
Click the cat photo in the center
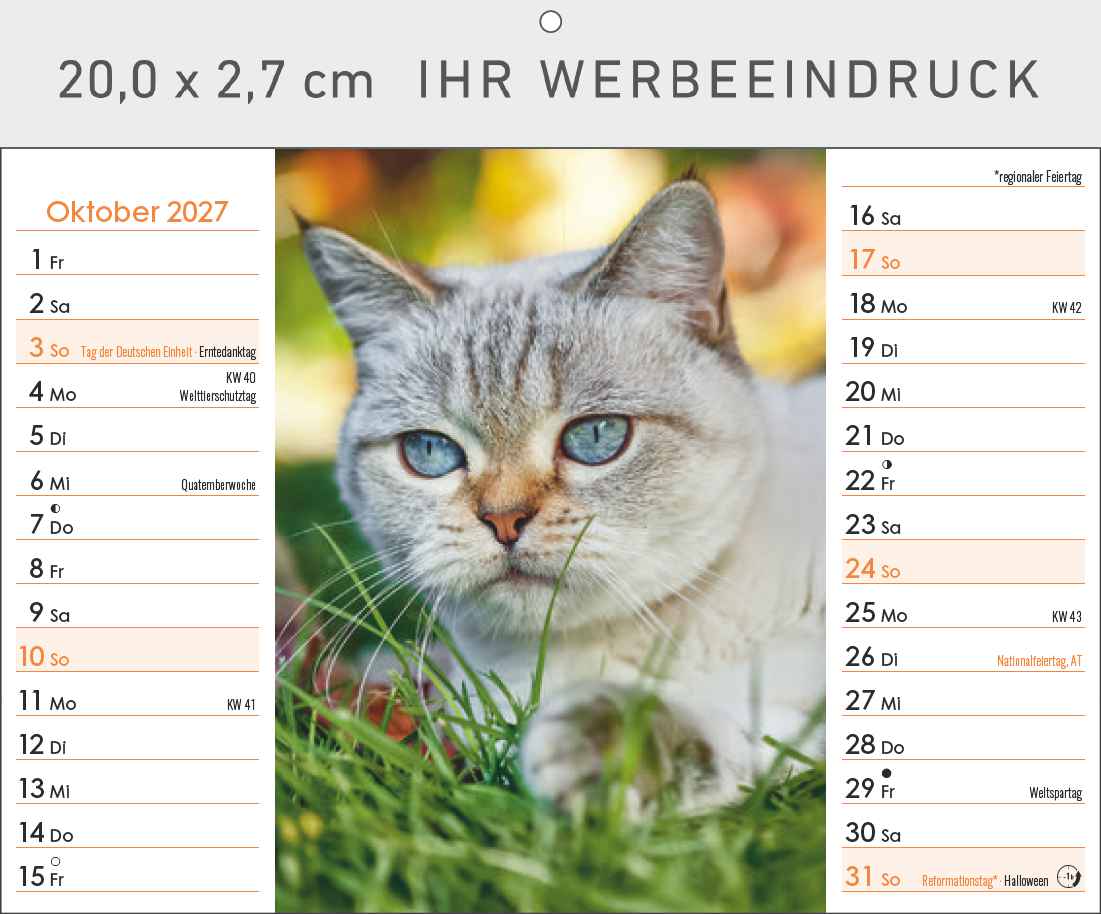550,530
